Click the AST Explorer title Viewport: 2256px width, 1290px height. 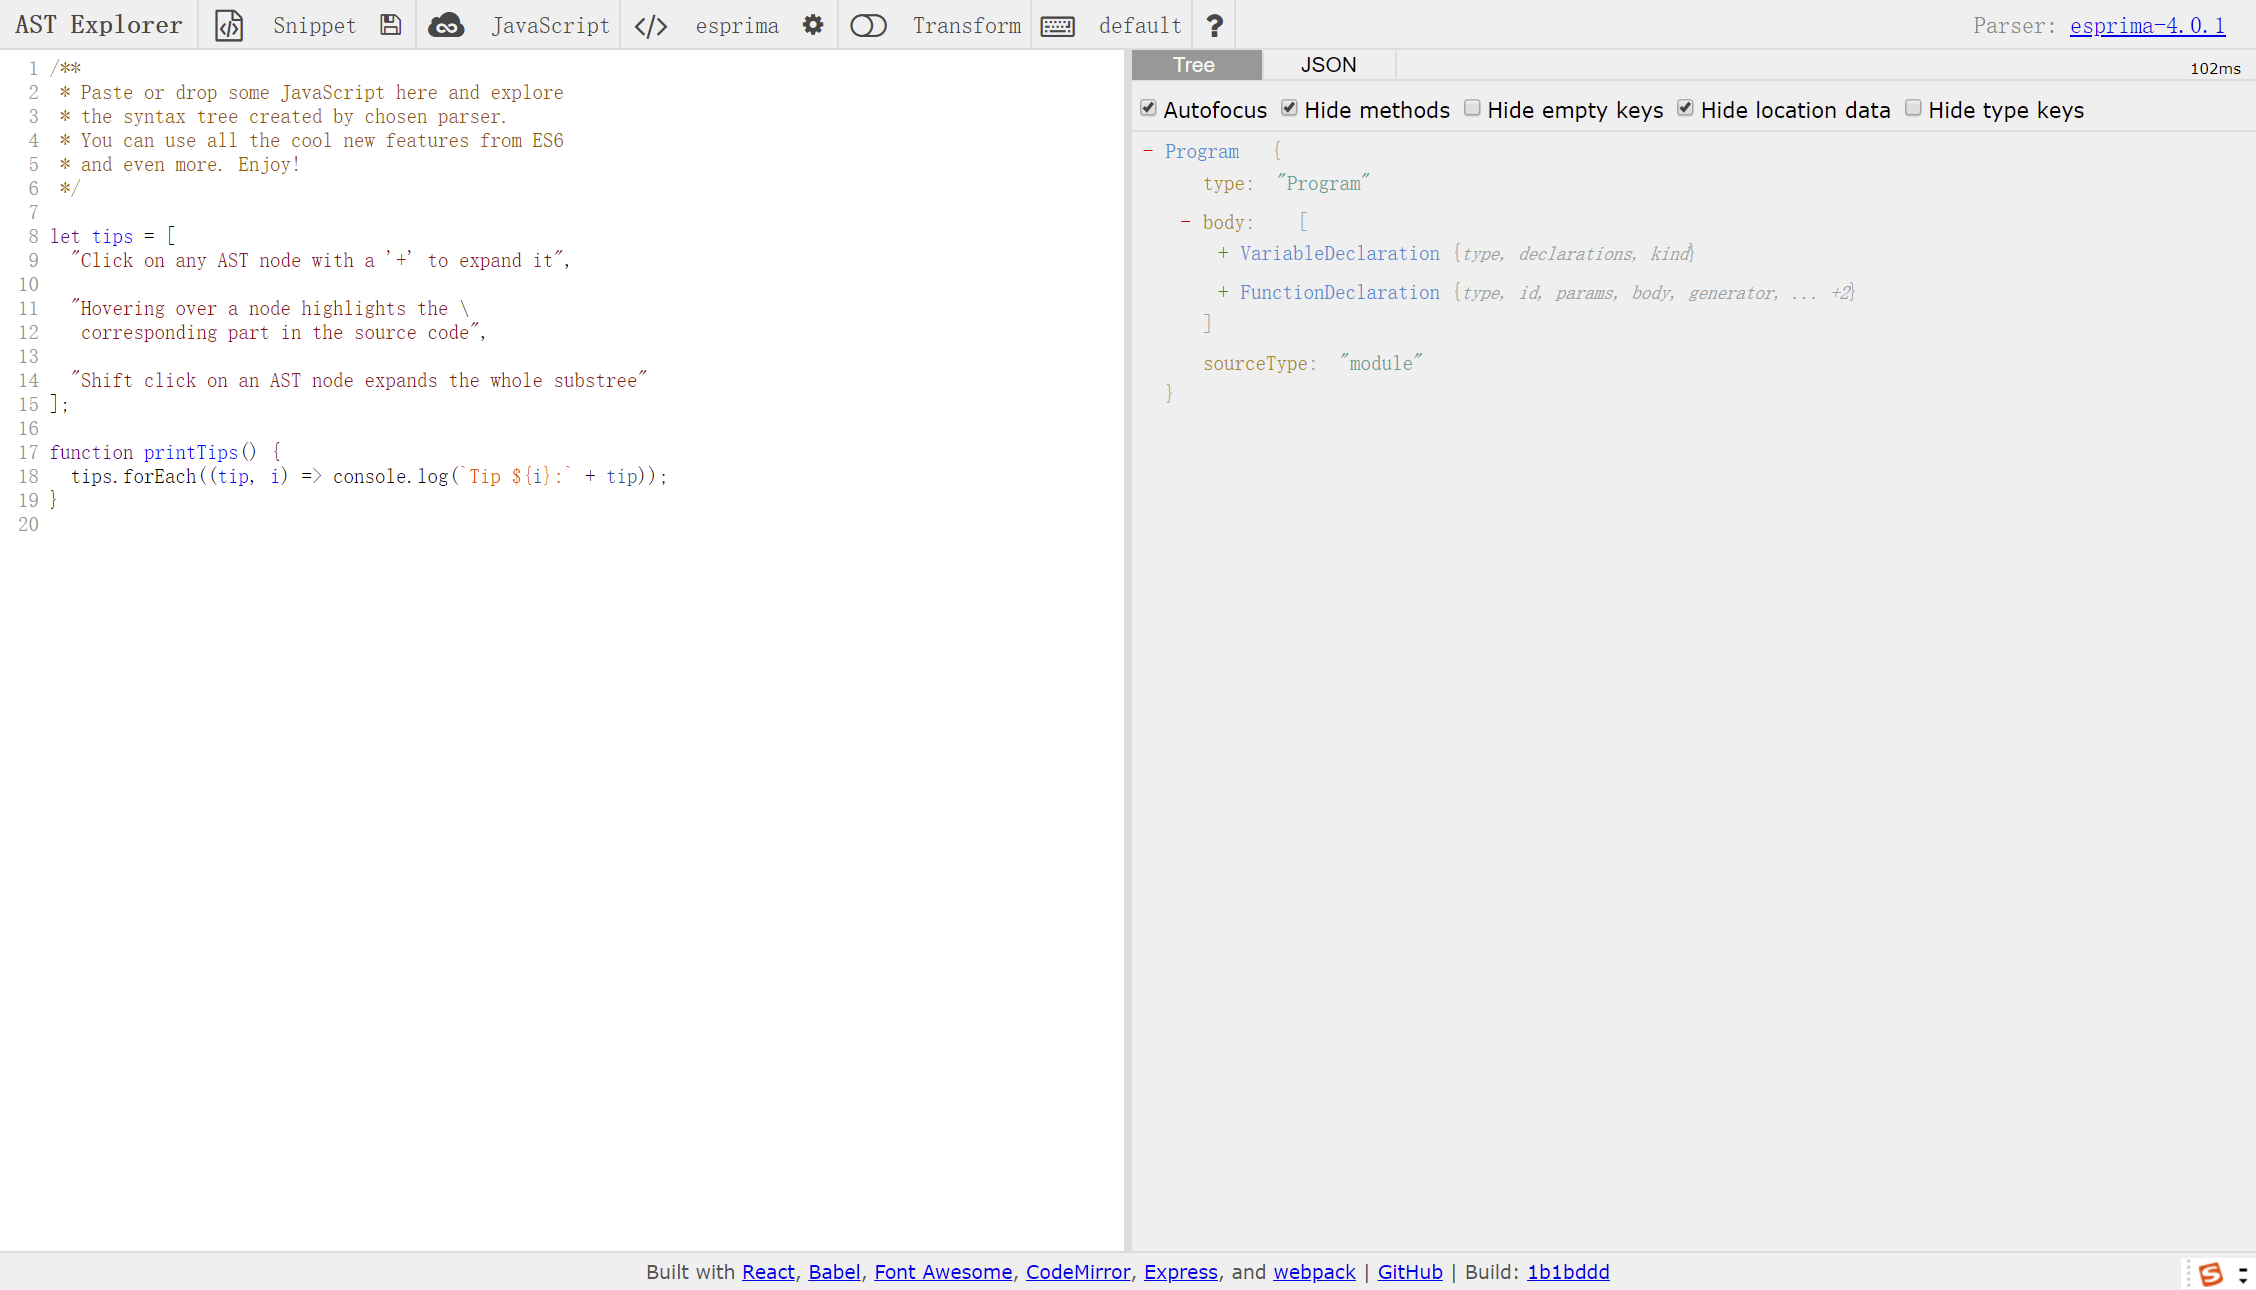click(99, 24)
